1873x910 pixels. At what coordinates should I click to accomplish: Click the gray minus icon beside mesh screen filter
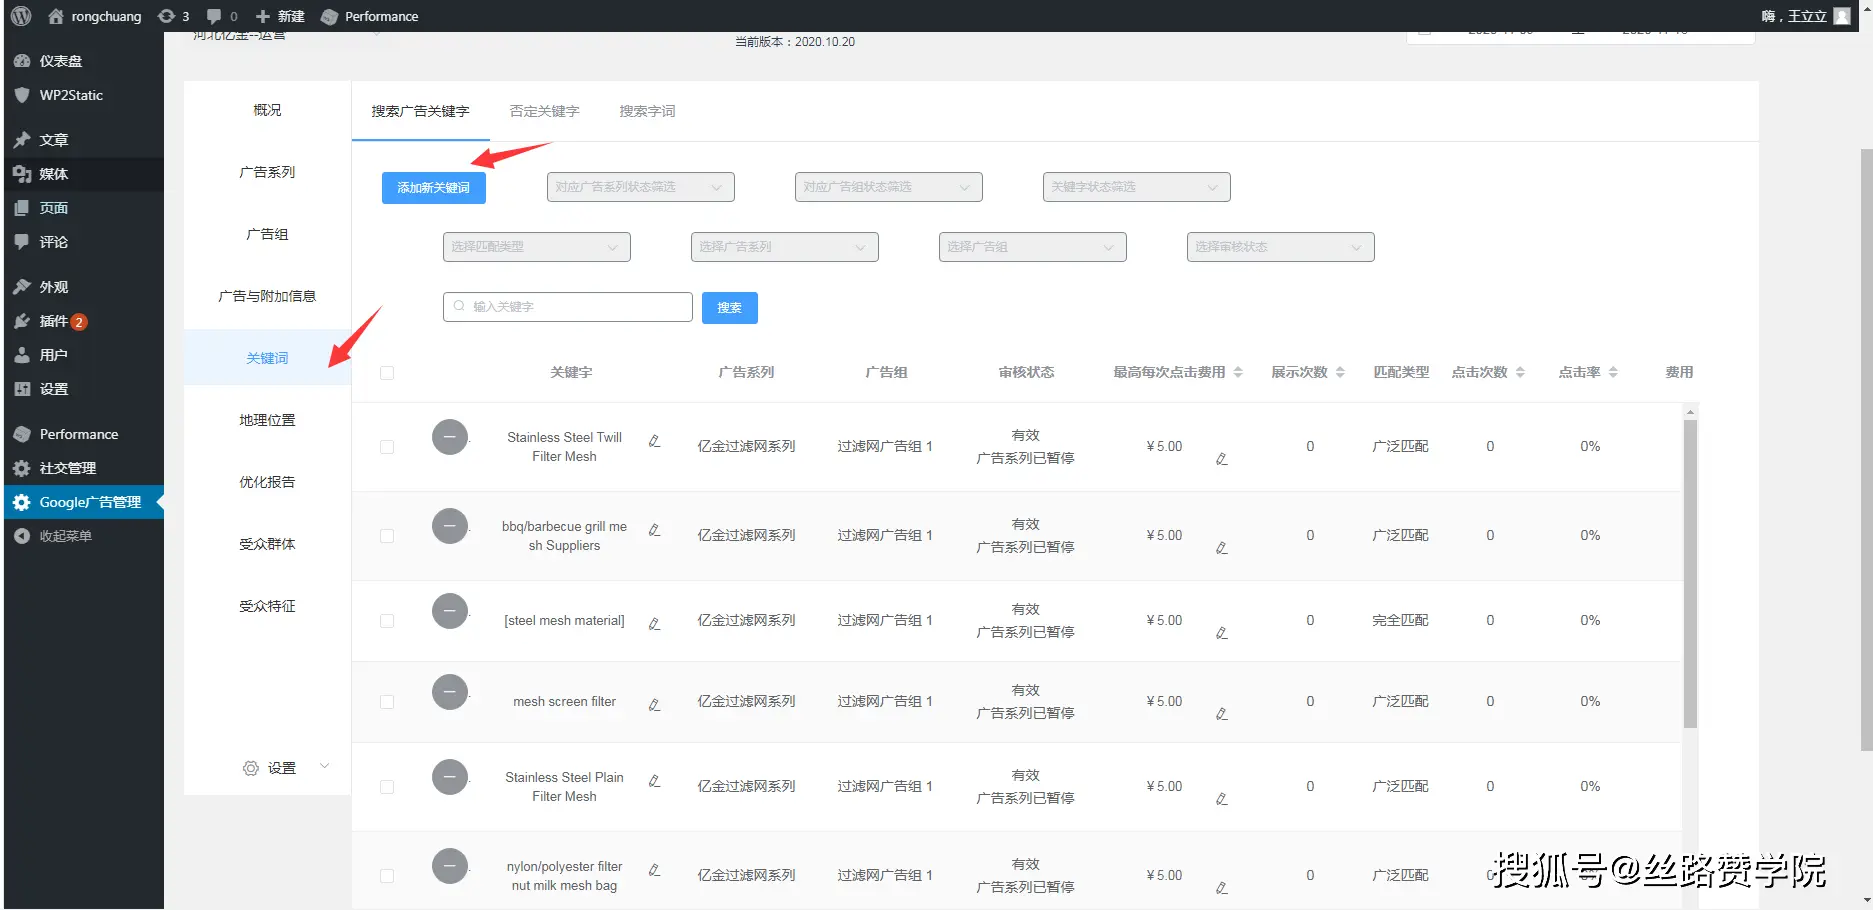450,692
